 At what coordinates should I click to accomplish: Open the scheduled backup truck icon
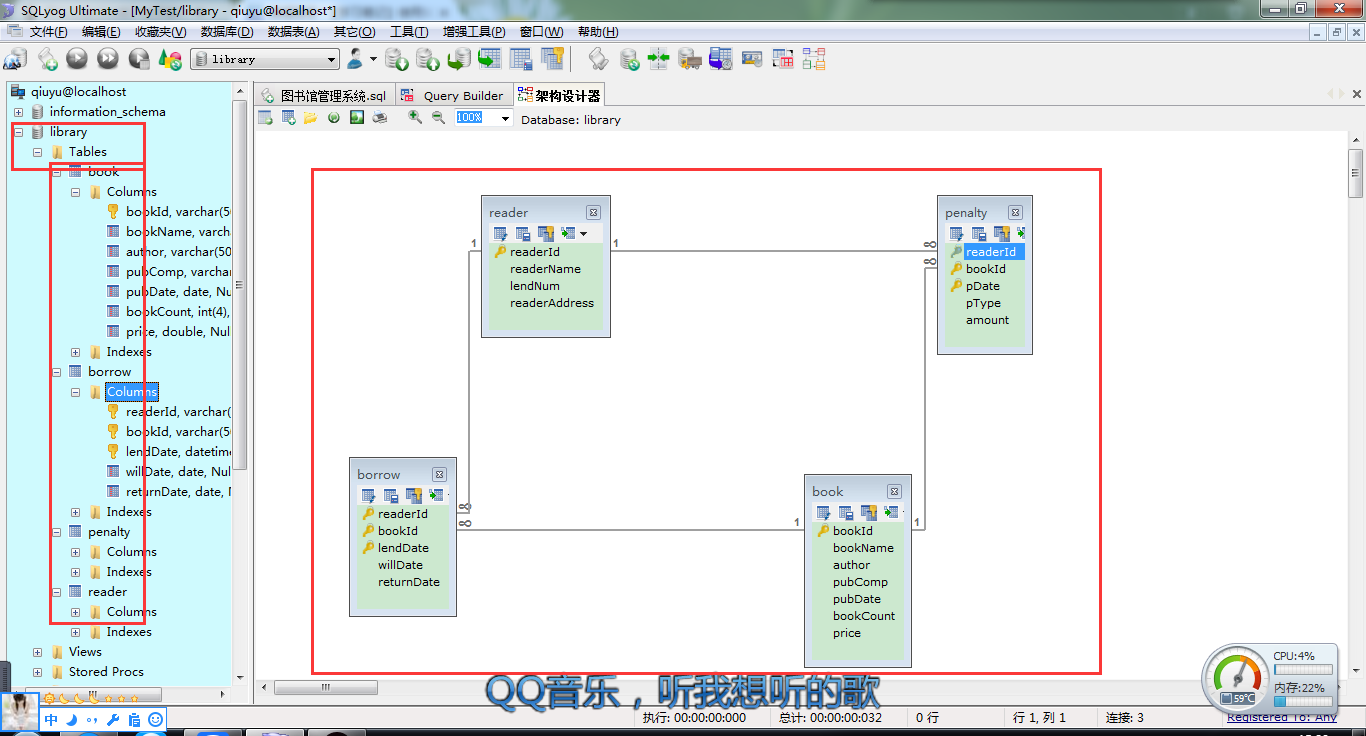690,59
